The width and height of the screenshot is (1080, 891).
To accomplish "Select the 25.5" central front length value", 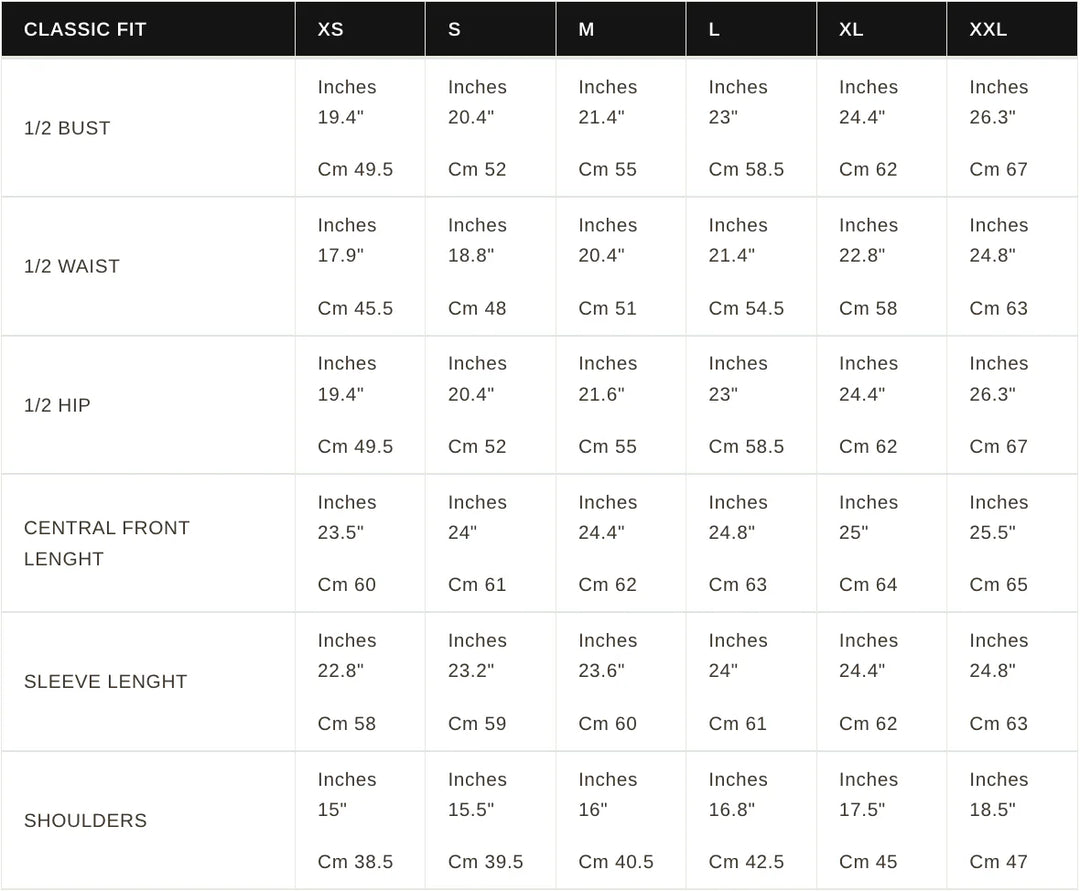I will click(x=992, y=532).
